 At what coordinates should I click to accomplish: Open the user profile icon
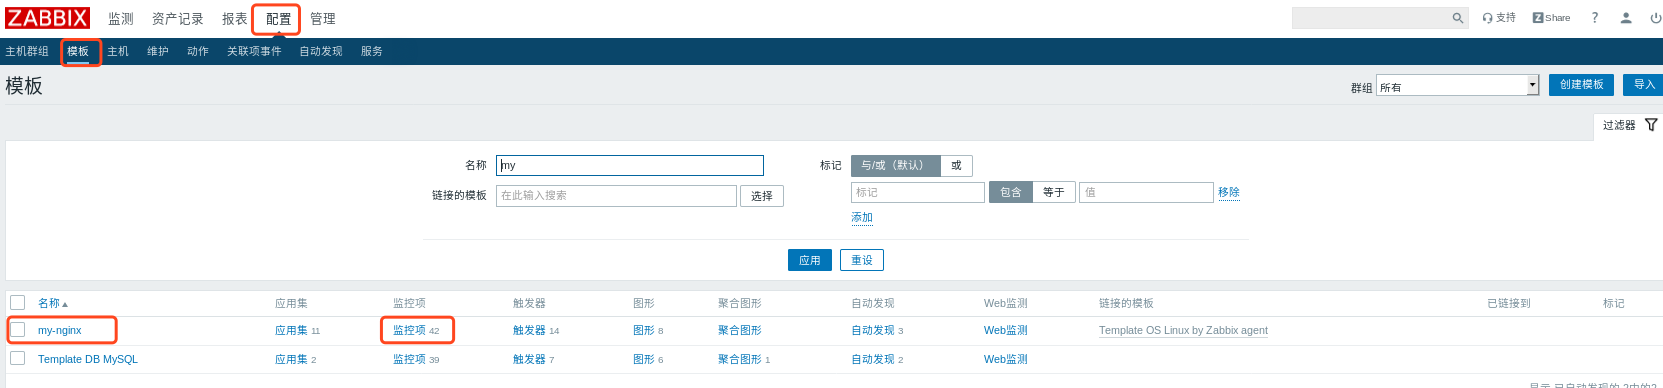pyautogui.click(x=1626, y=18)
